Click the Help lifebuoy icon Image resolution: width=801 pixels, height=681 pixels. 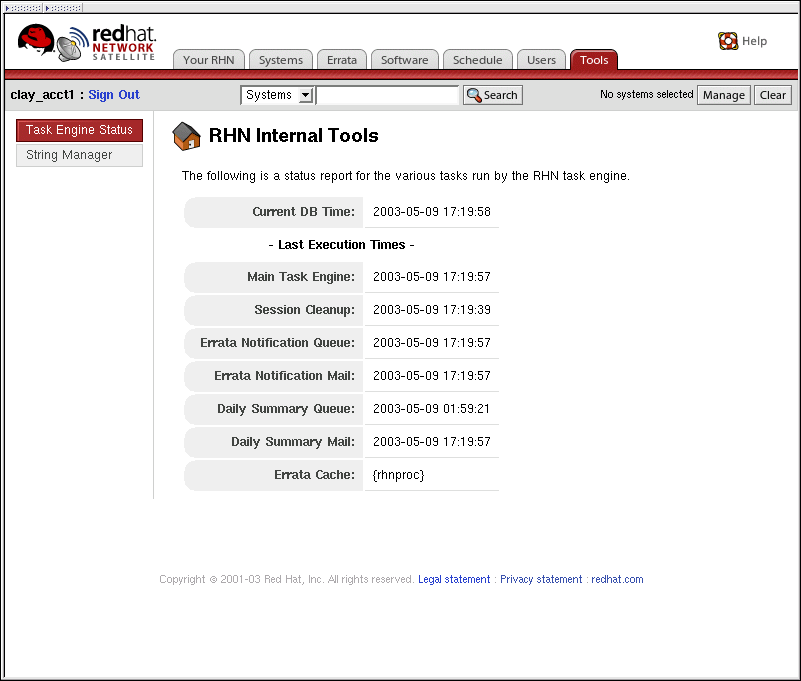(x=728, y=41)
